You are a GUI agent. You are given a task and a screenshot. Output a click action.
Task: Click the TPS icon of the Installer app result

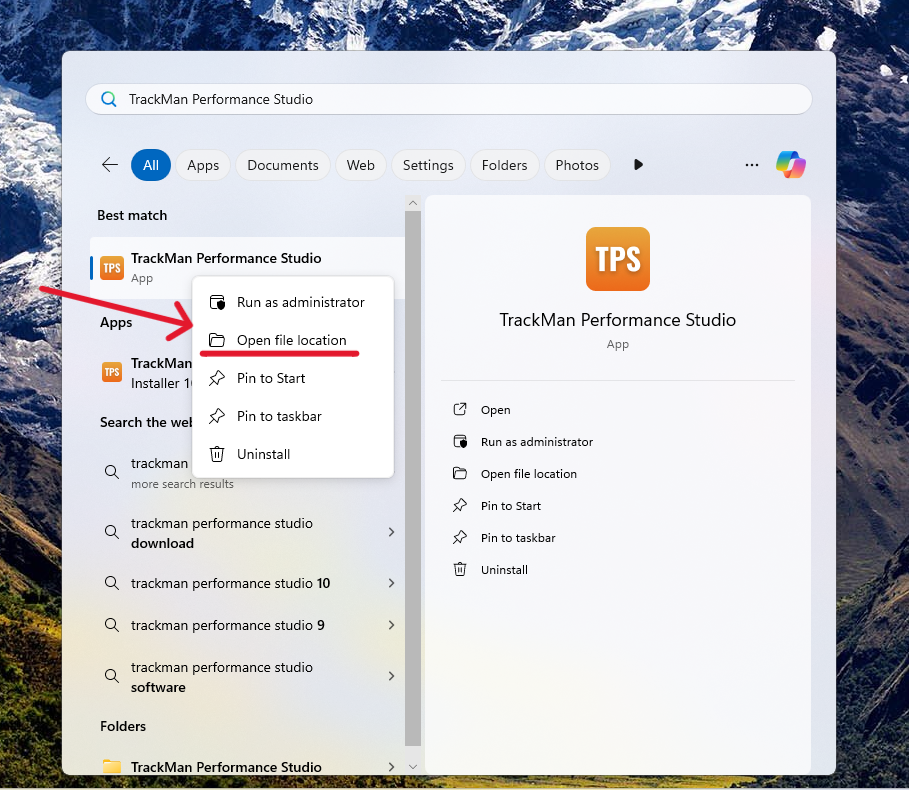tap(112, 372)
